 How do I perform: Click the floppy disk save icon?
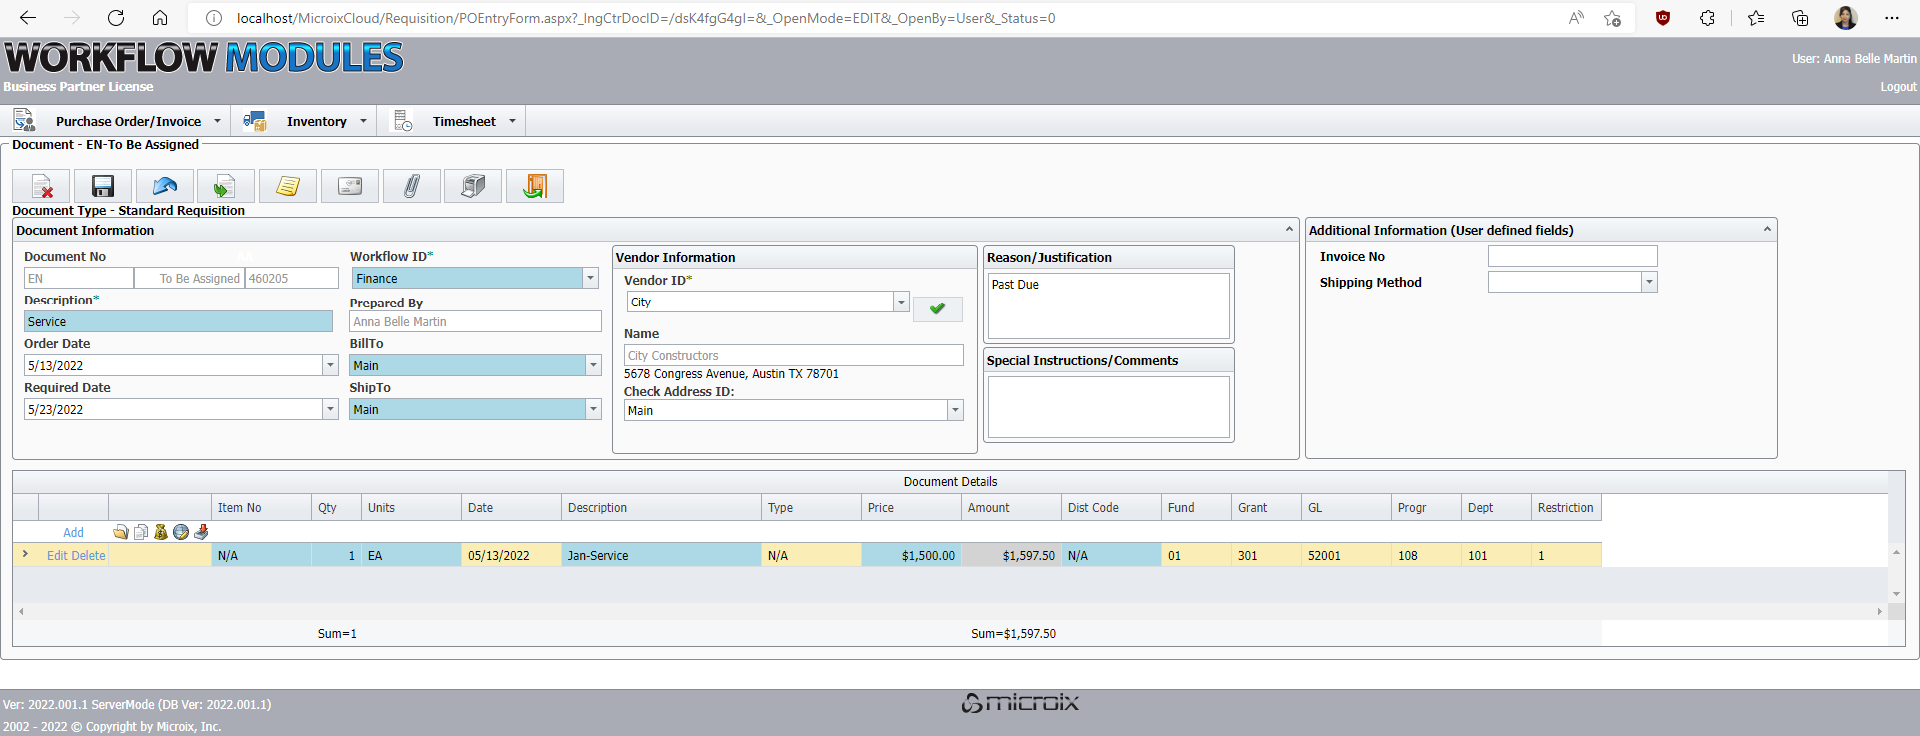[103, 186]
